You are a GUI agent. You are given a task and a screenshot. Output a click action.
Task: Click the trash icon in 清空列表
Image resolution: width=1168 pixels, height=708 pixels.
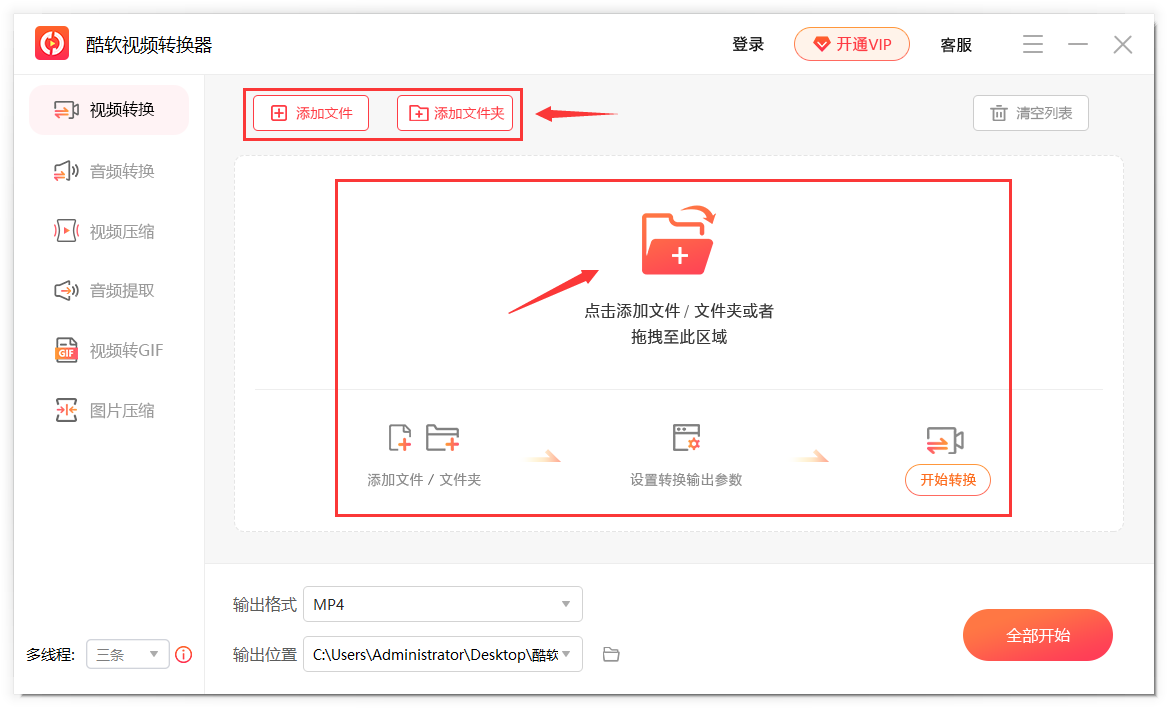(998, 113)
